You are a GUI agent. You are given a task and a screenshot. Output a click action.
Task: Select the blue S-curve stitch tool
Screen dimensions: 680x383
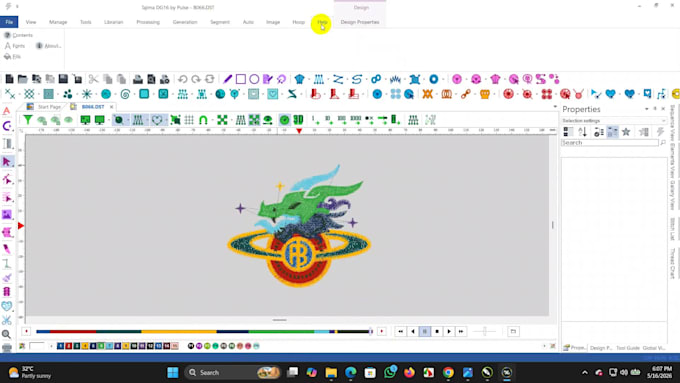click(357, 79)
